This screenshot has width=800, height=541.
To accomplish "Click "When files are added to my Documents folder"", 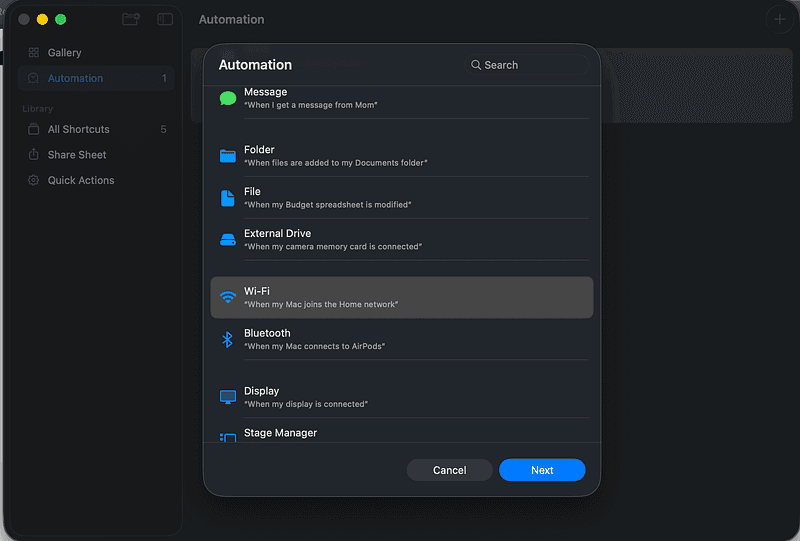I will click(336, 163).
